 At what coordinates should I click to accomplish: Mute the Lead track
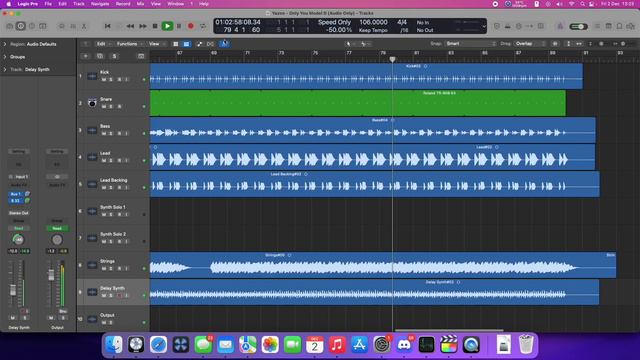click(x=104, y=160)
